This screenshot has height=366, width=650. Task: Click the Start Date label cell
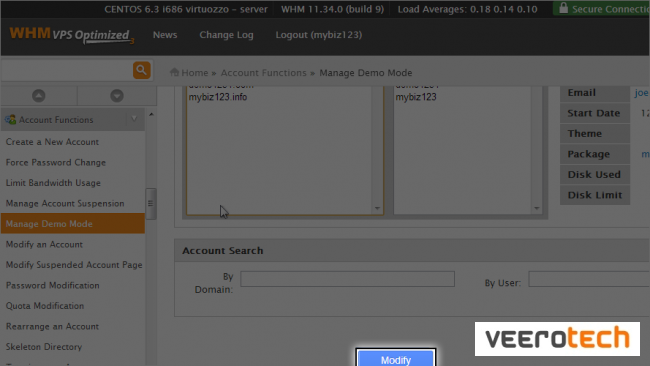coord(595,113)
